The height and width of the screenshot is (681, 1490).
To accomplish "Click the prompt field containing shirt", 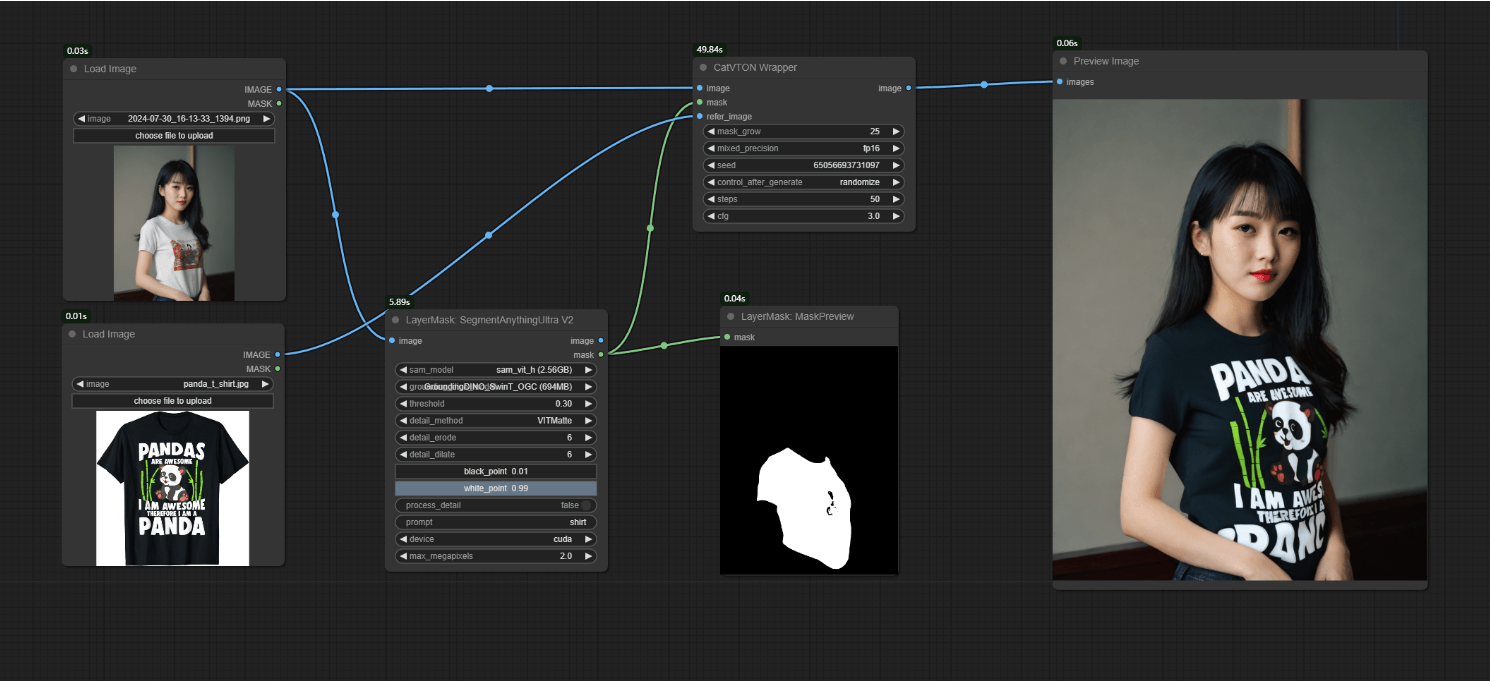I will point(495,522).
